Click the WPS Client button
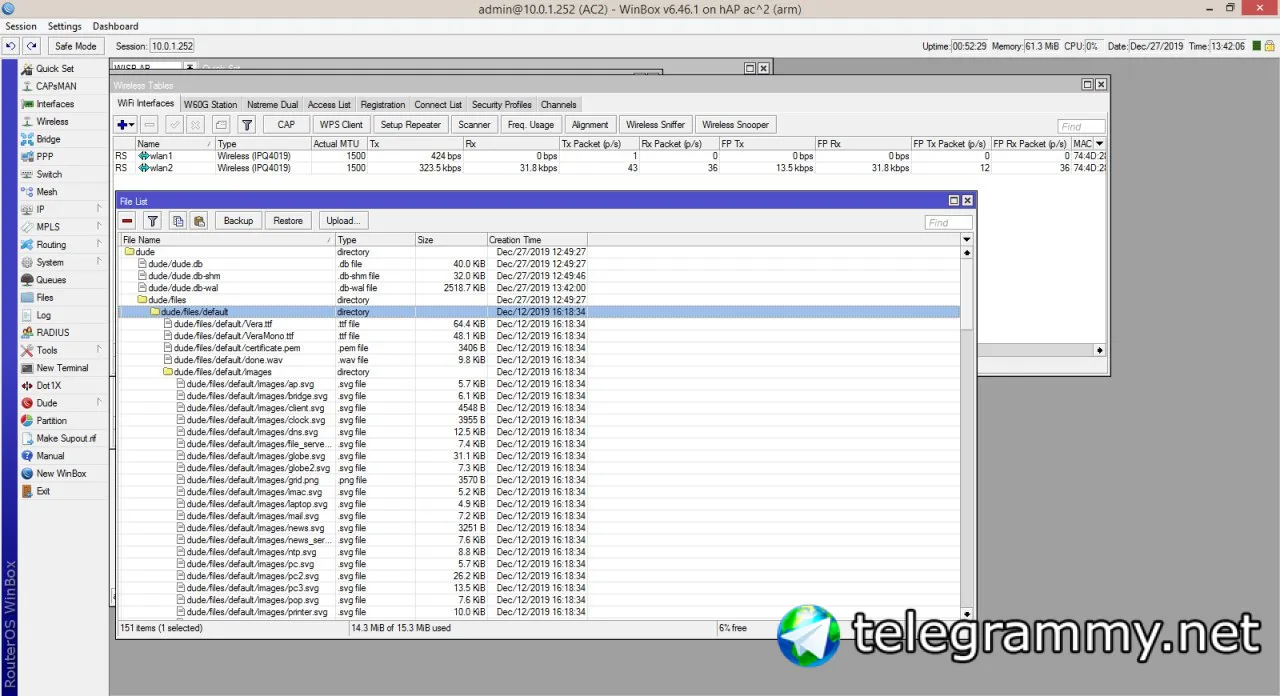 (341, 125)
